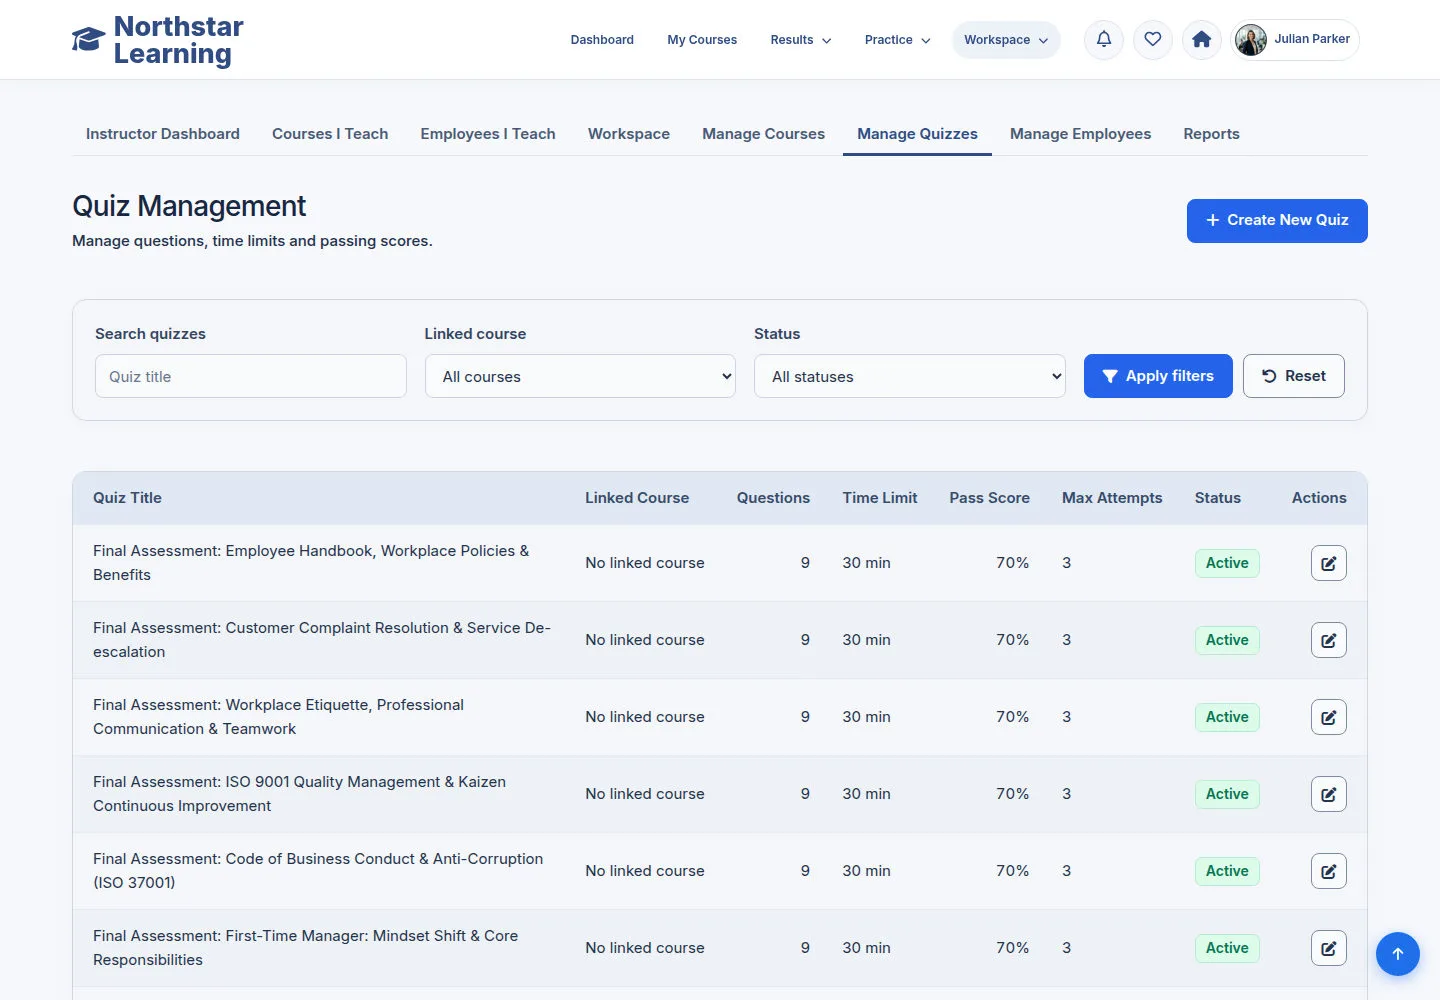Click the Time Limit column header
Viewport: 1440px width, 1000px height.
click(x=879, y=498)
